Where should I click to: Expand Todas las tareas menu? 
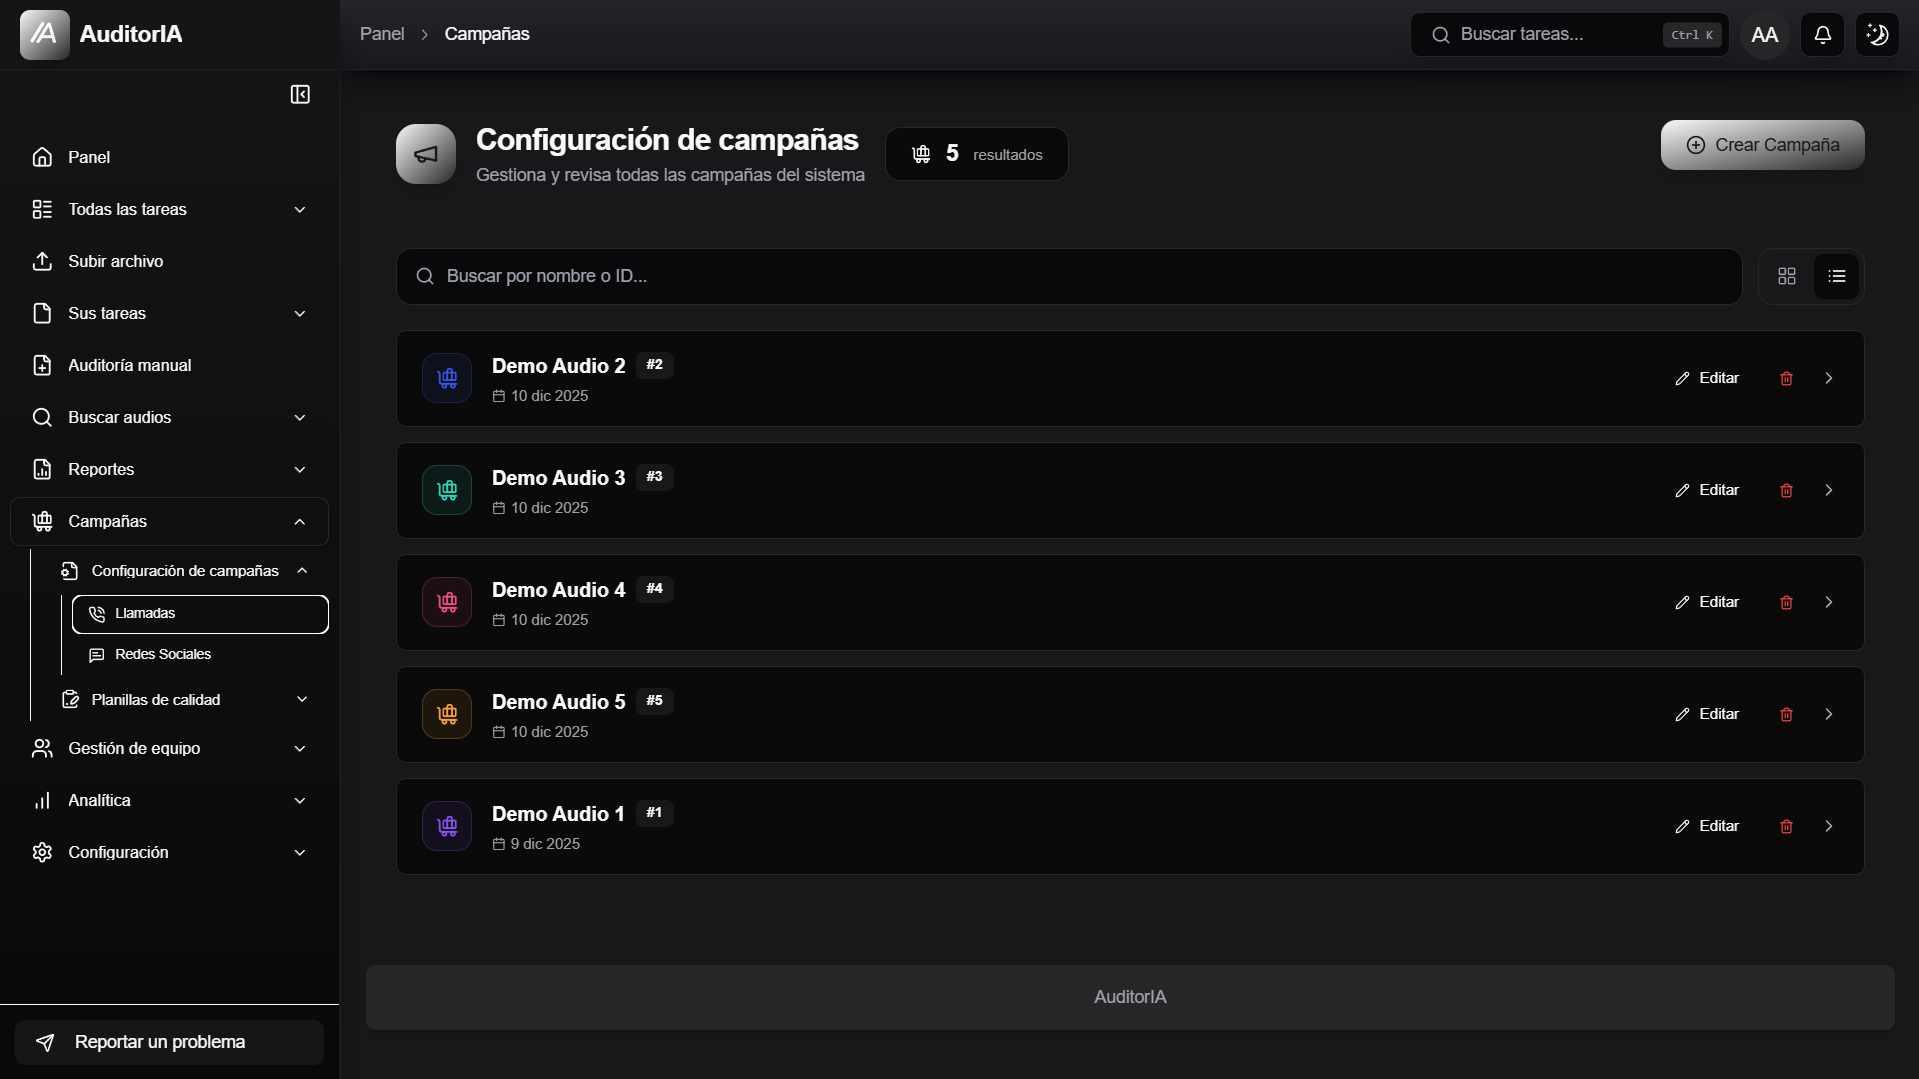pos(169,209)
